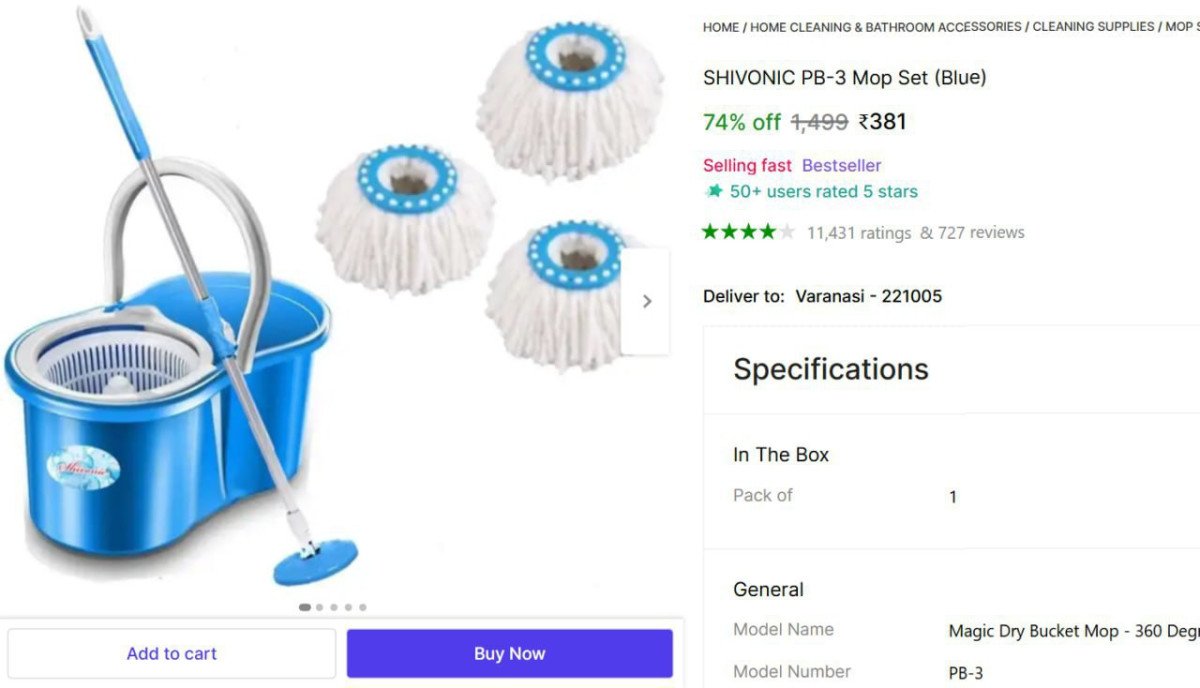Click the Add to cart button

tap(172, 653)
